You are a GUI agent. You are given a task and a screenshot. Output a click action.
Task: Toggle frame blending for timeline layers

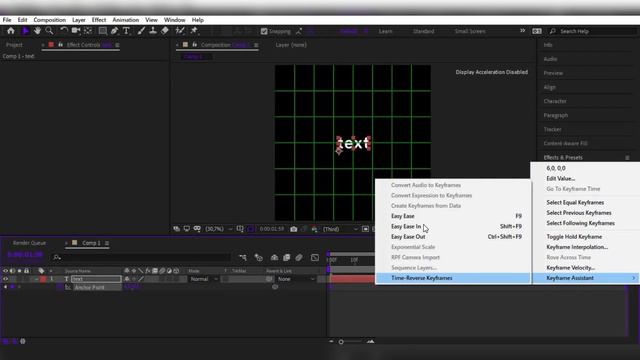tap(287, 258)
